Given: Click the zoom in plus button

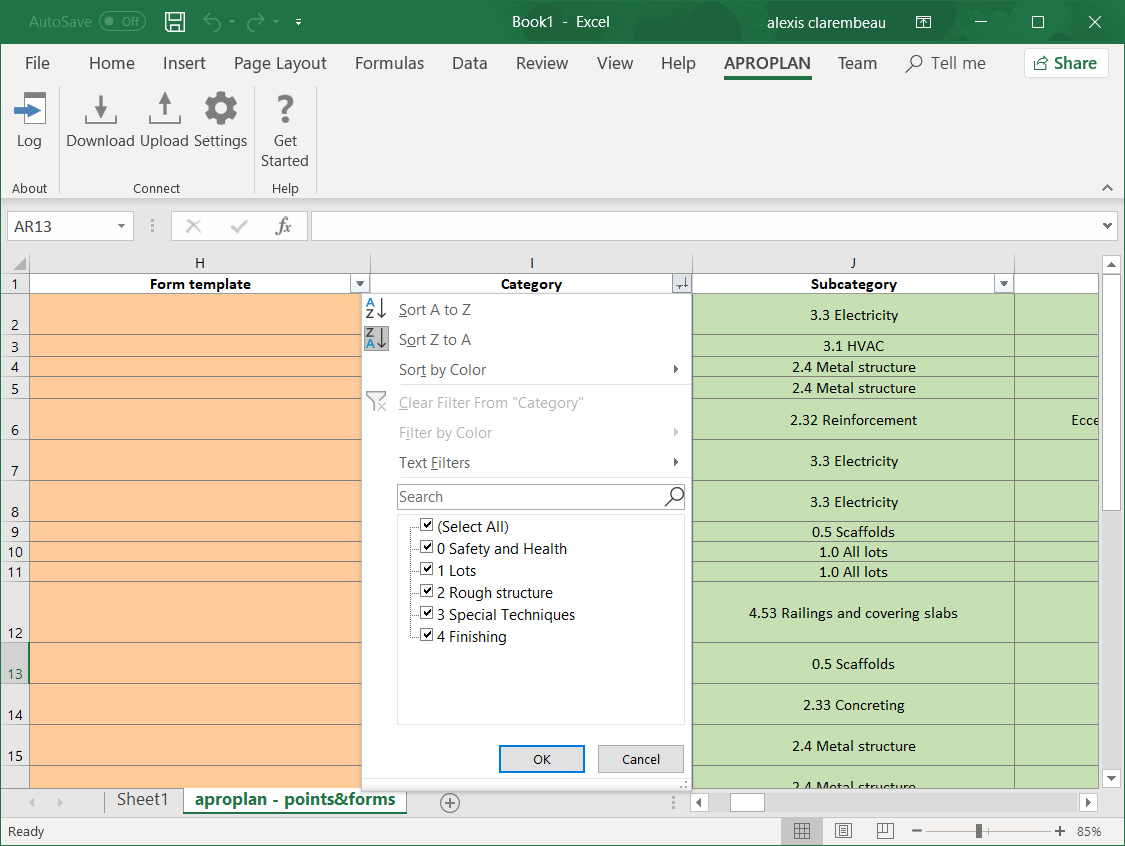Looking at the screenshot, I should tap(1060, 831).
